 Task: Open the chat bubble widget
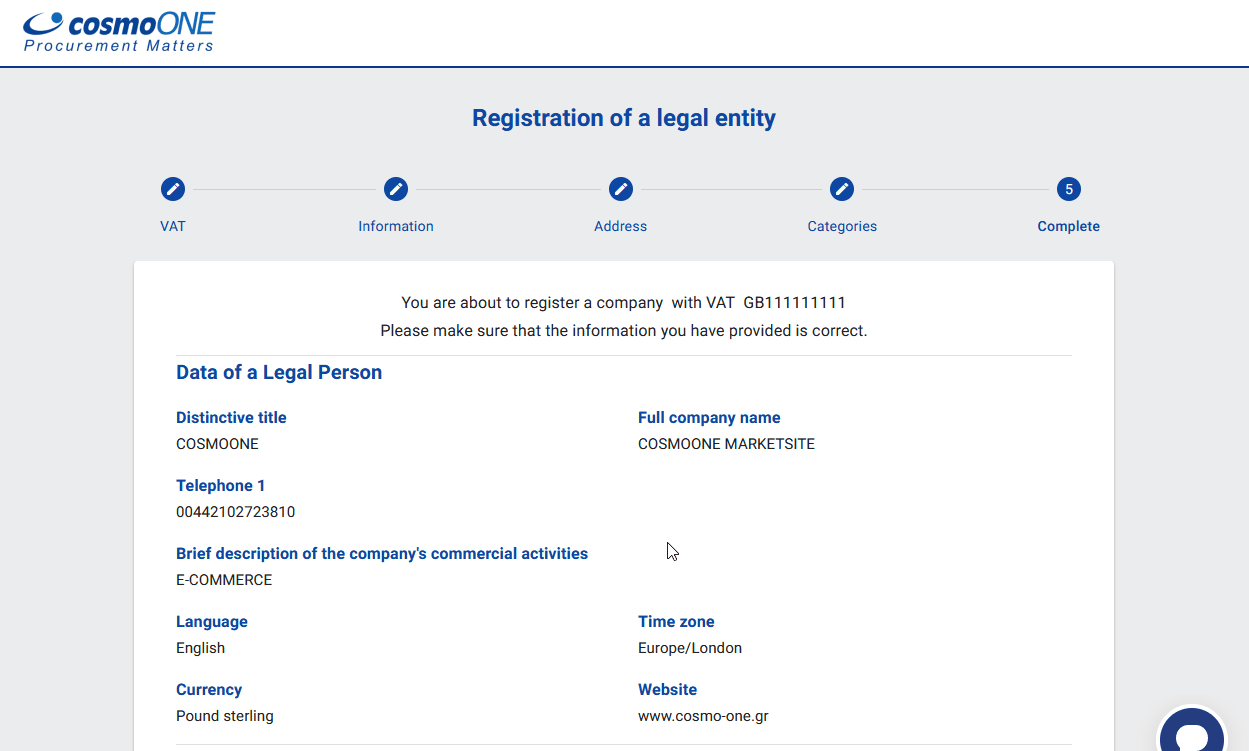pyautogui.click(x=1192, y=735)
